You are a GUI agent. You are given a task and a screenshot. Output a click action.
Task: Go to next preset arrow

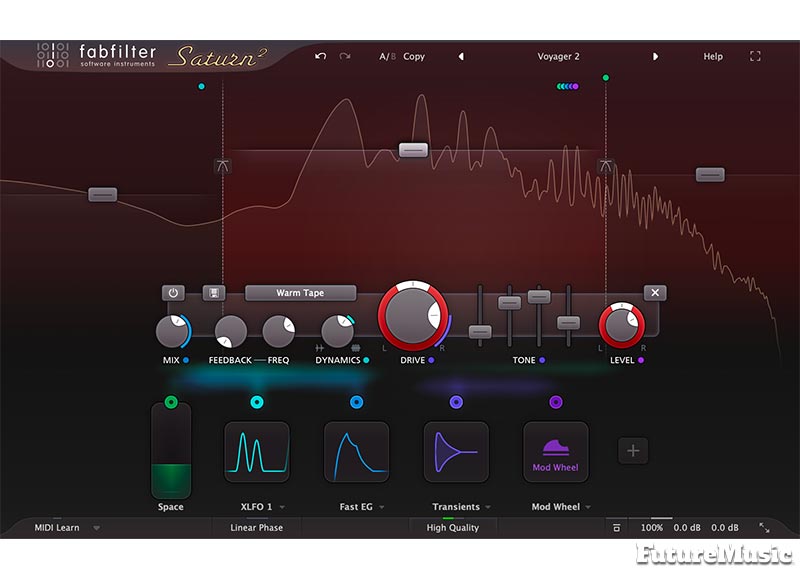[x=655, y=57]
